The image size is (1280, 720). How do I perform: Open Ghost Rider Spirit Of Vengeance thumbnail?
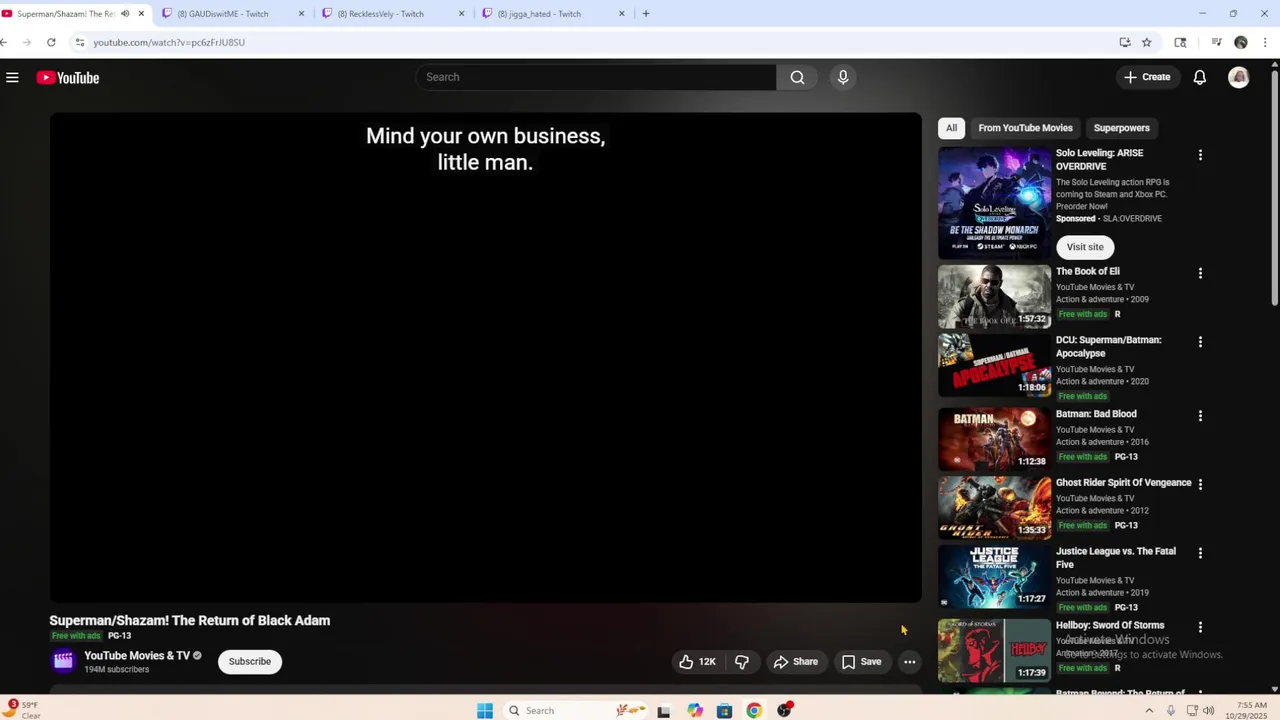[x=994, y=508]
